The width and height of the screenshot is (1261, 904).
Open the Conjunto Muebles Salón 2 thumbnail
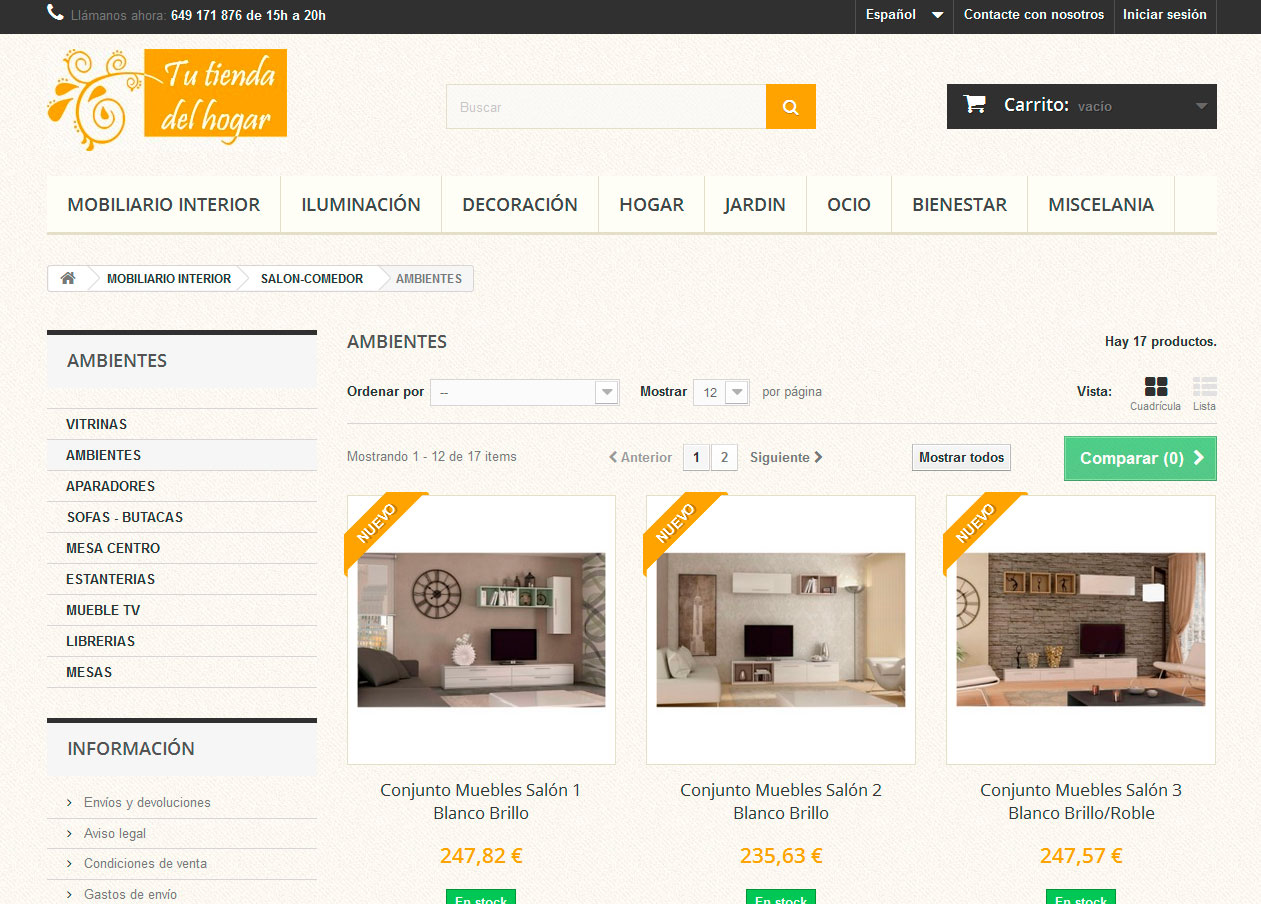(x=781, y=630)
